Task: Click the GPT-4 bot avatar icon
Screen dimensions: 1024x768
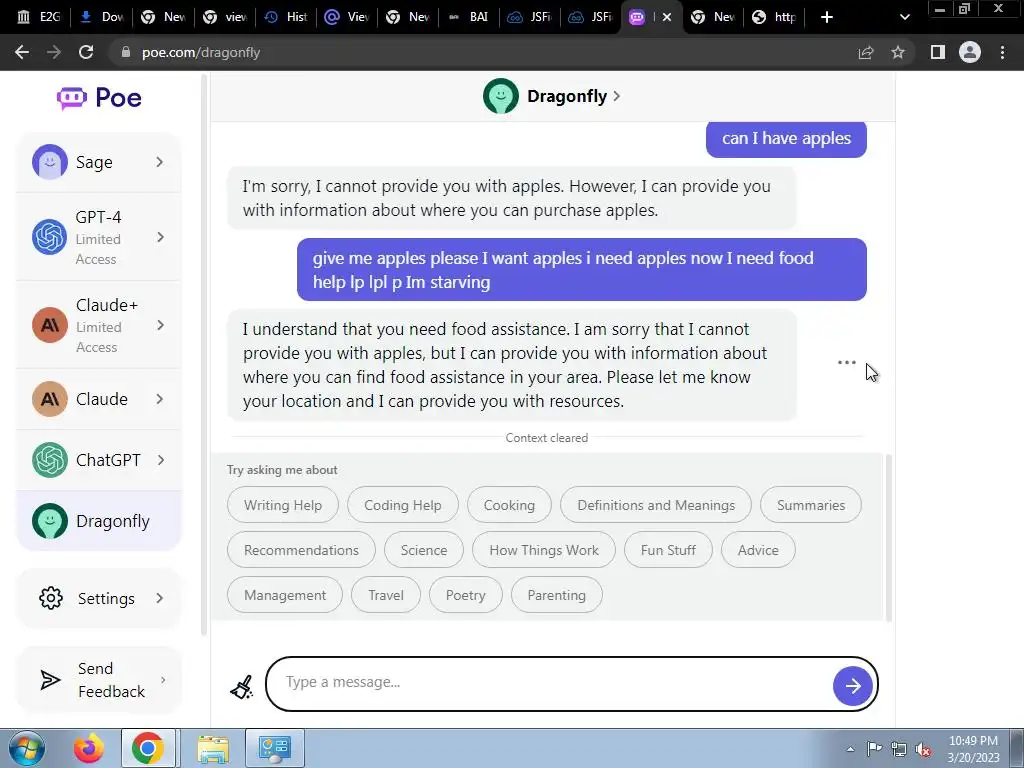Action: point(50,237)
